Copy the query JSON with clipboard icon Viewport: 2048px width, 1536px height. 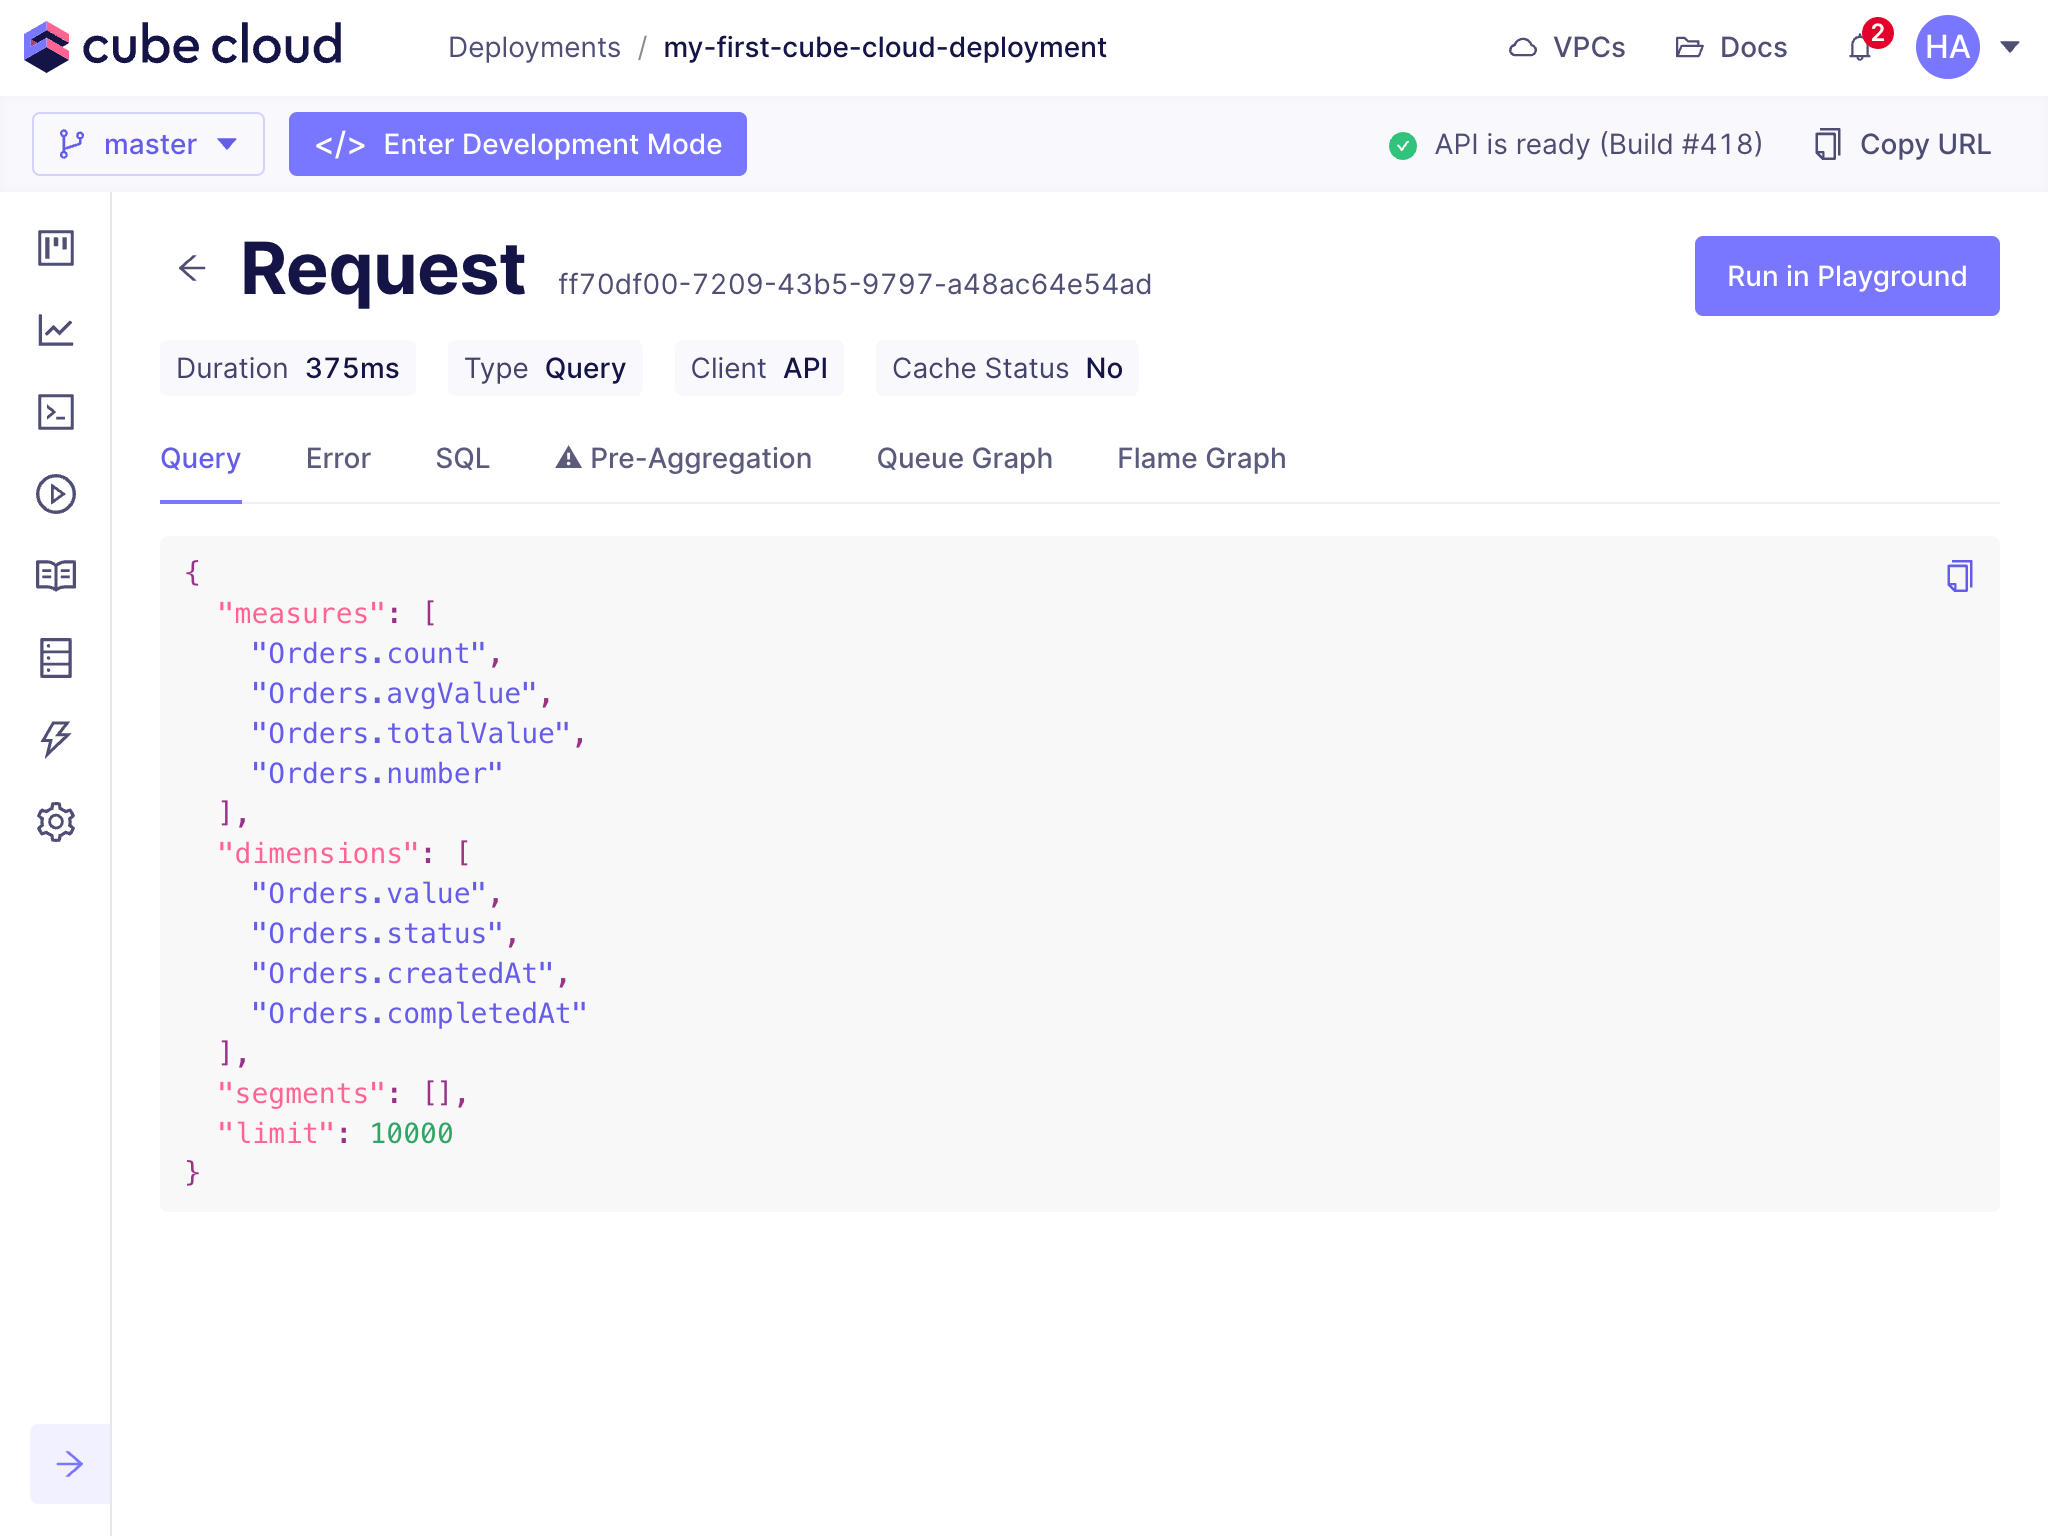(1959, 576)
